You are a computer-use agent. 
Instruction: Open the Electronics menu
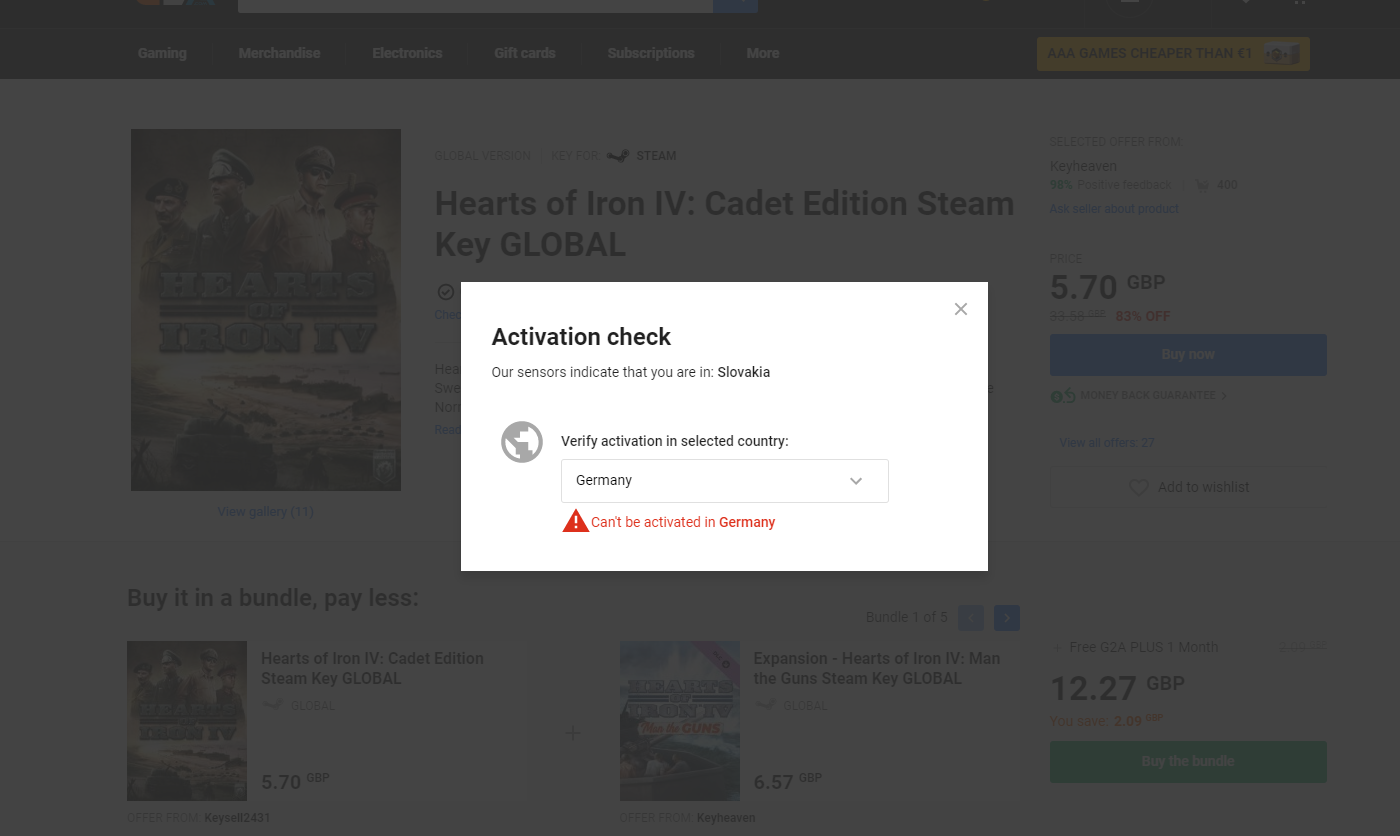(x=407, y=53)
